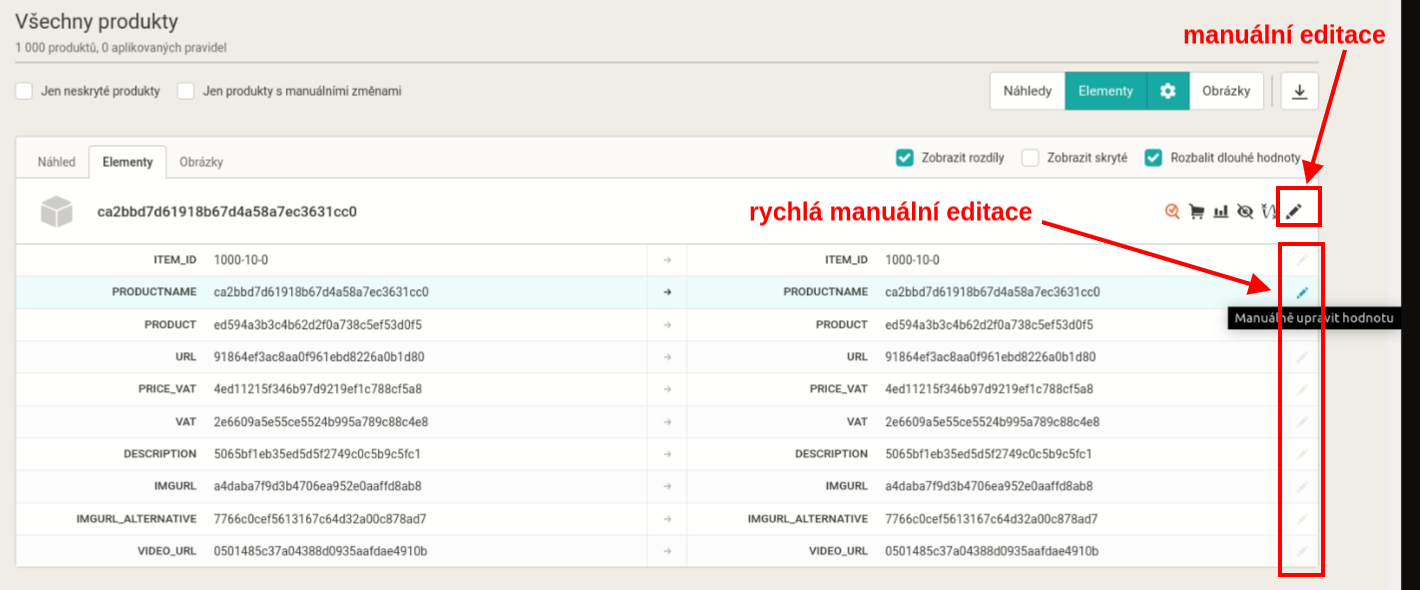The width and height of the screenshot is (1420, 590).
Task: Switch to the Náhled tab
Action: pos(56,162)
